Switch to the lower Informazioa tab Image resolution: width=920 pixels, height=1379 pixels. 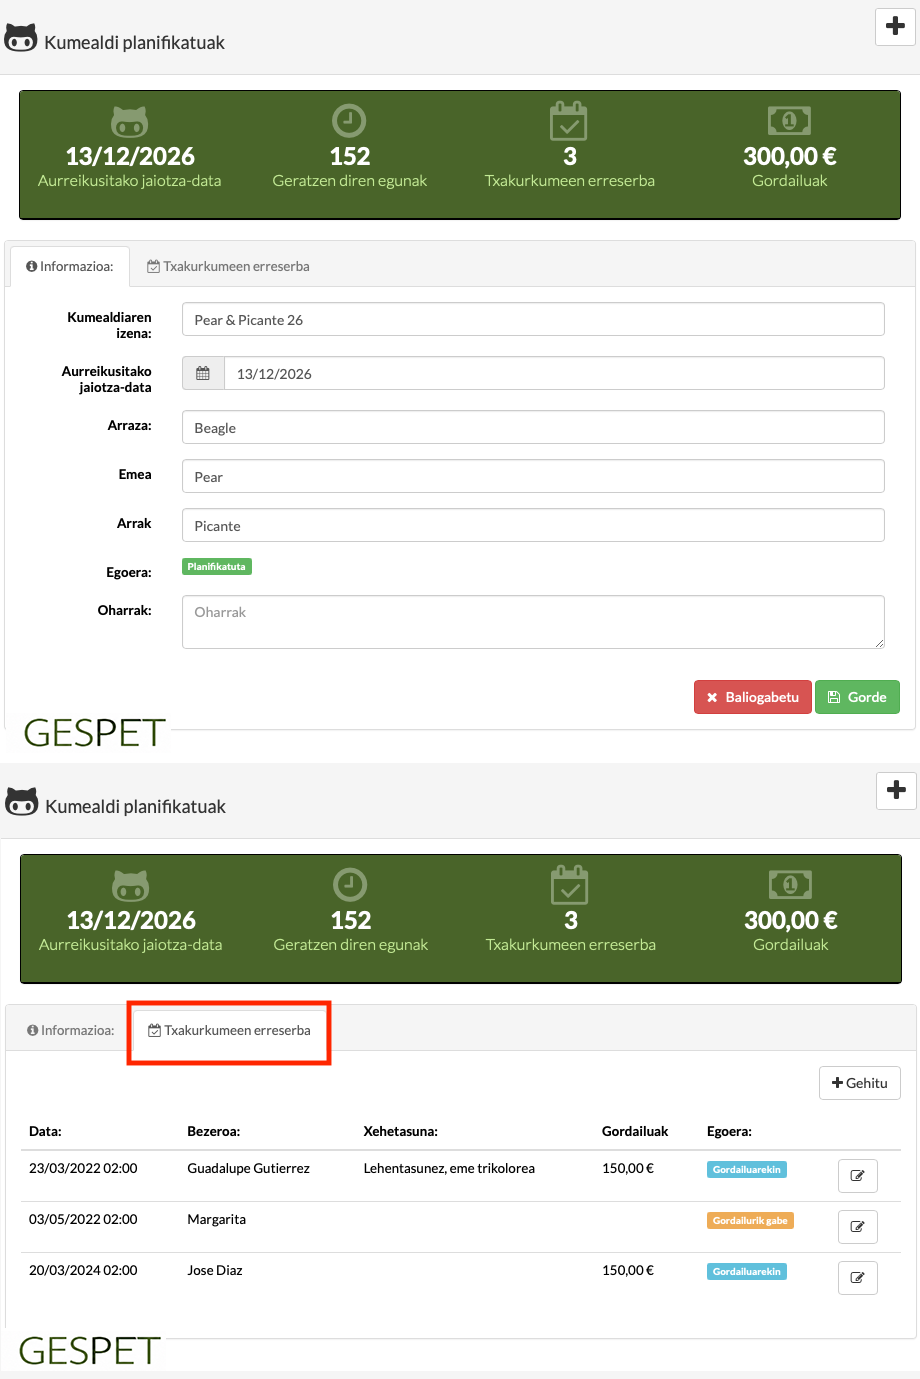(x=71, y=1030)
